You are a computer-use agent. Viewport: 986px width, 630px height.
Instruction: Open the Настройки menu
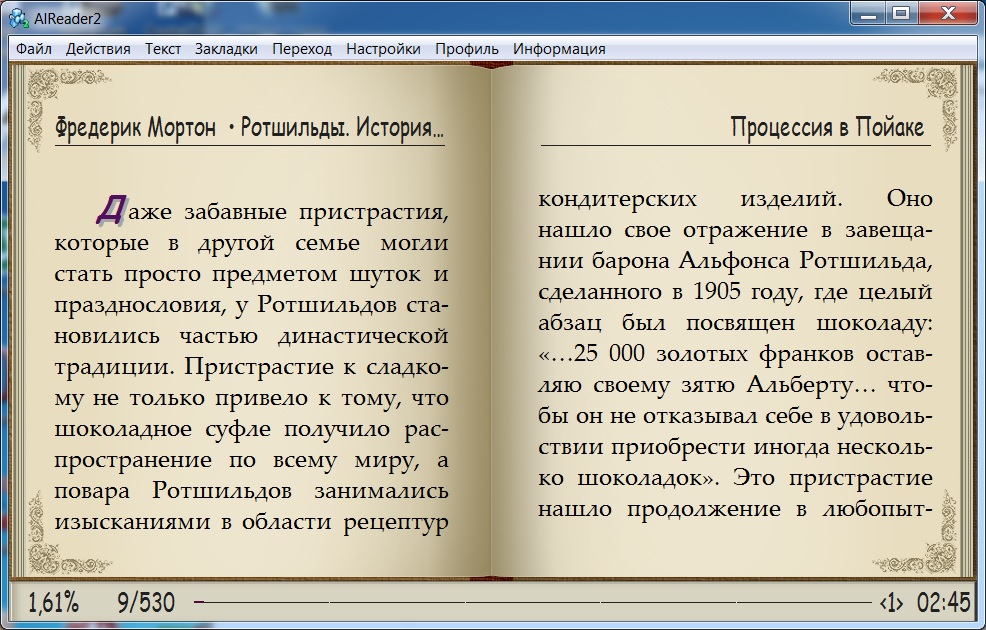coord(384,49)
